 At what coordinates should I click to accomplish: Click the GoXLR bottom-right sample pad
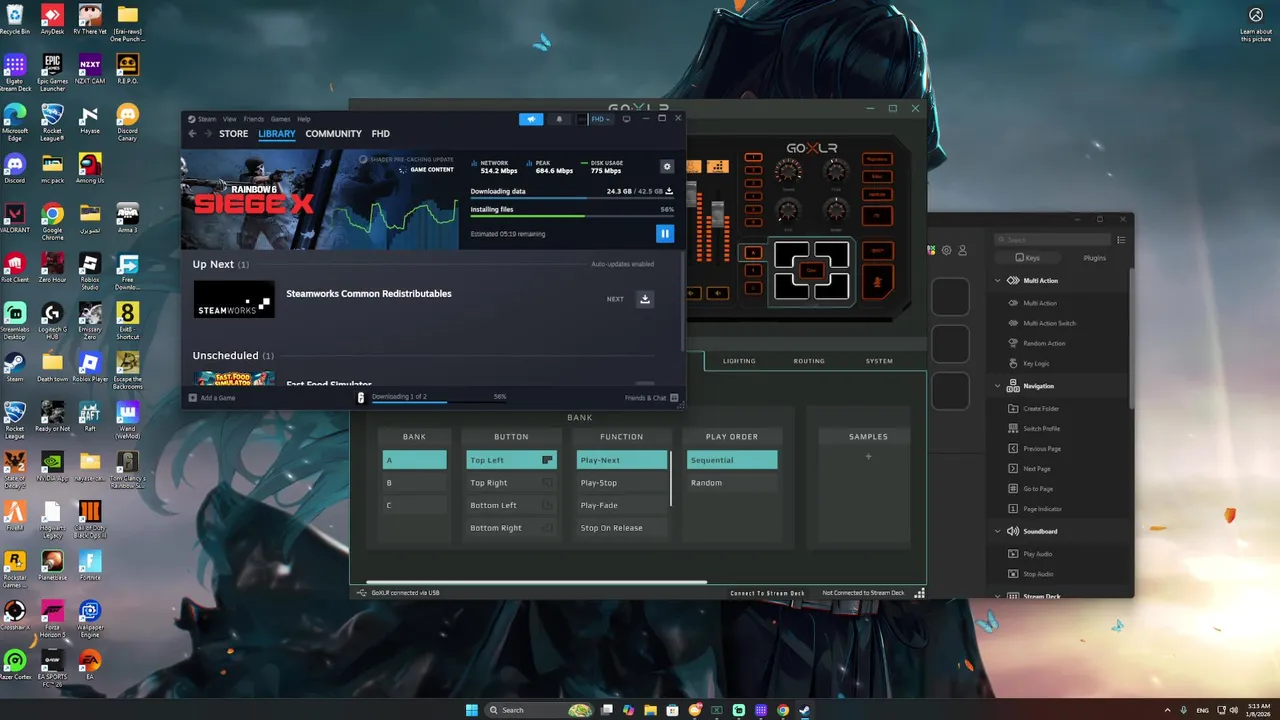click(831, 287)
